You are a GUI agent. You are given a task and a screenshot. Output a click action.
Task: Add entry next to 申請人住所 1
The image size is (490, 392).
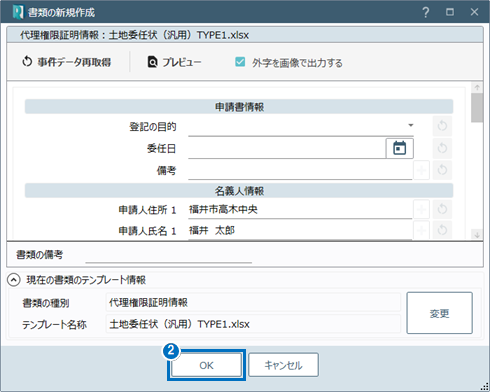tap(421, 210)
